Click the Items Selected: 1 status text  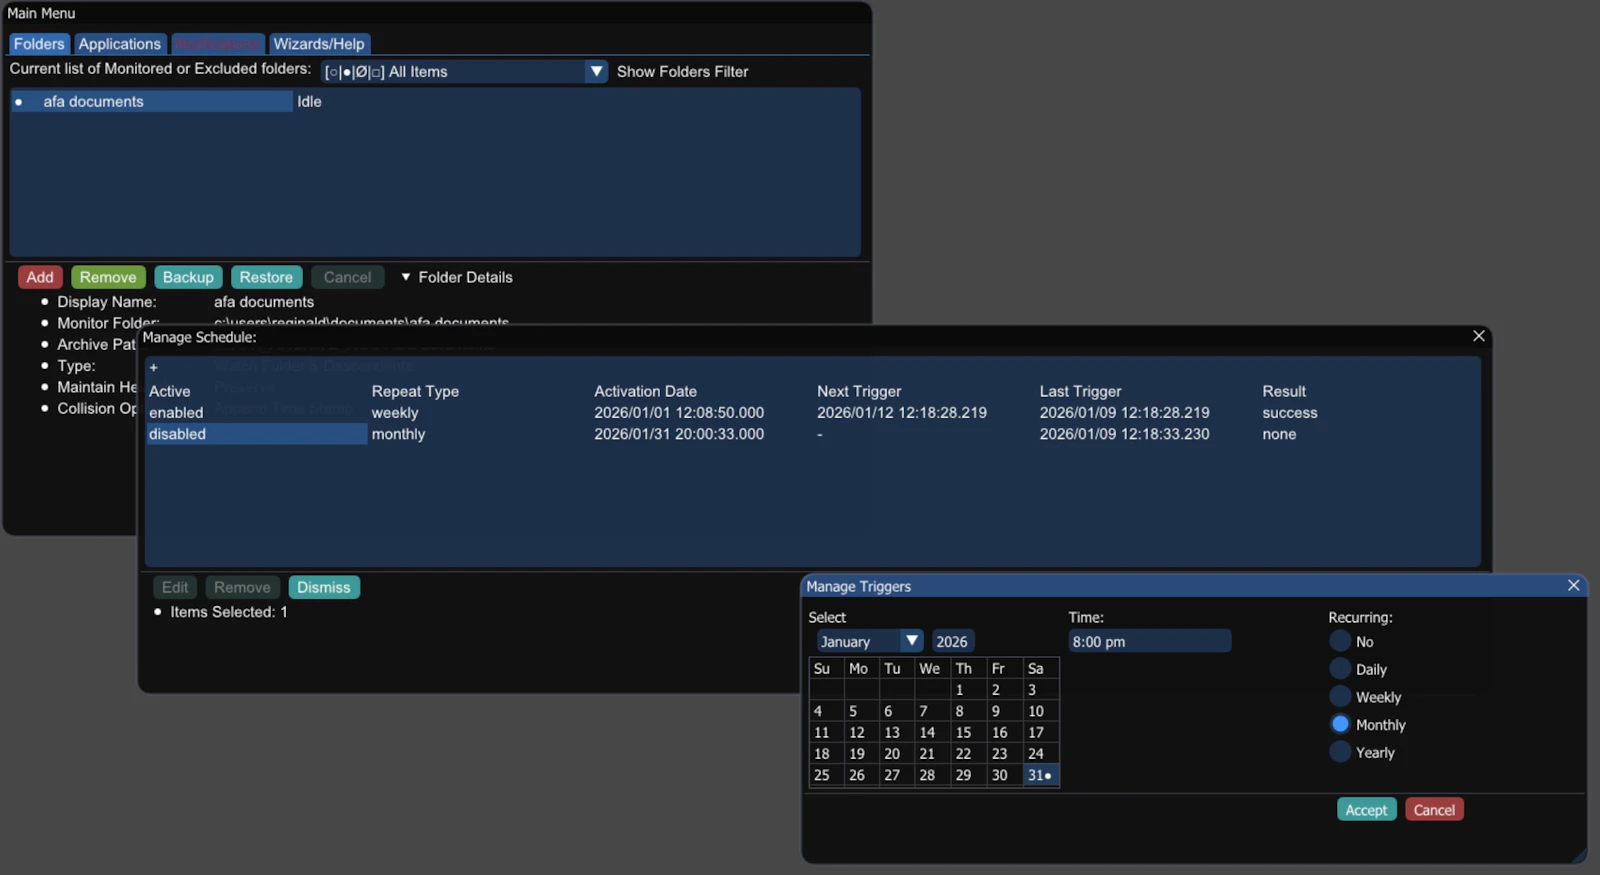tap(228, 612)
